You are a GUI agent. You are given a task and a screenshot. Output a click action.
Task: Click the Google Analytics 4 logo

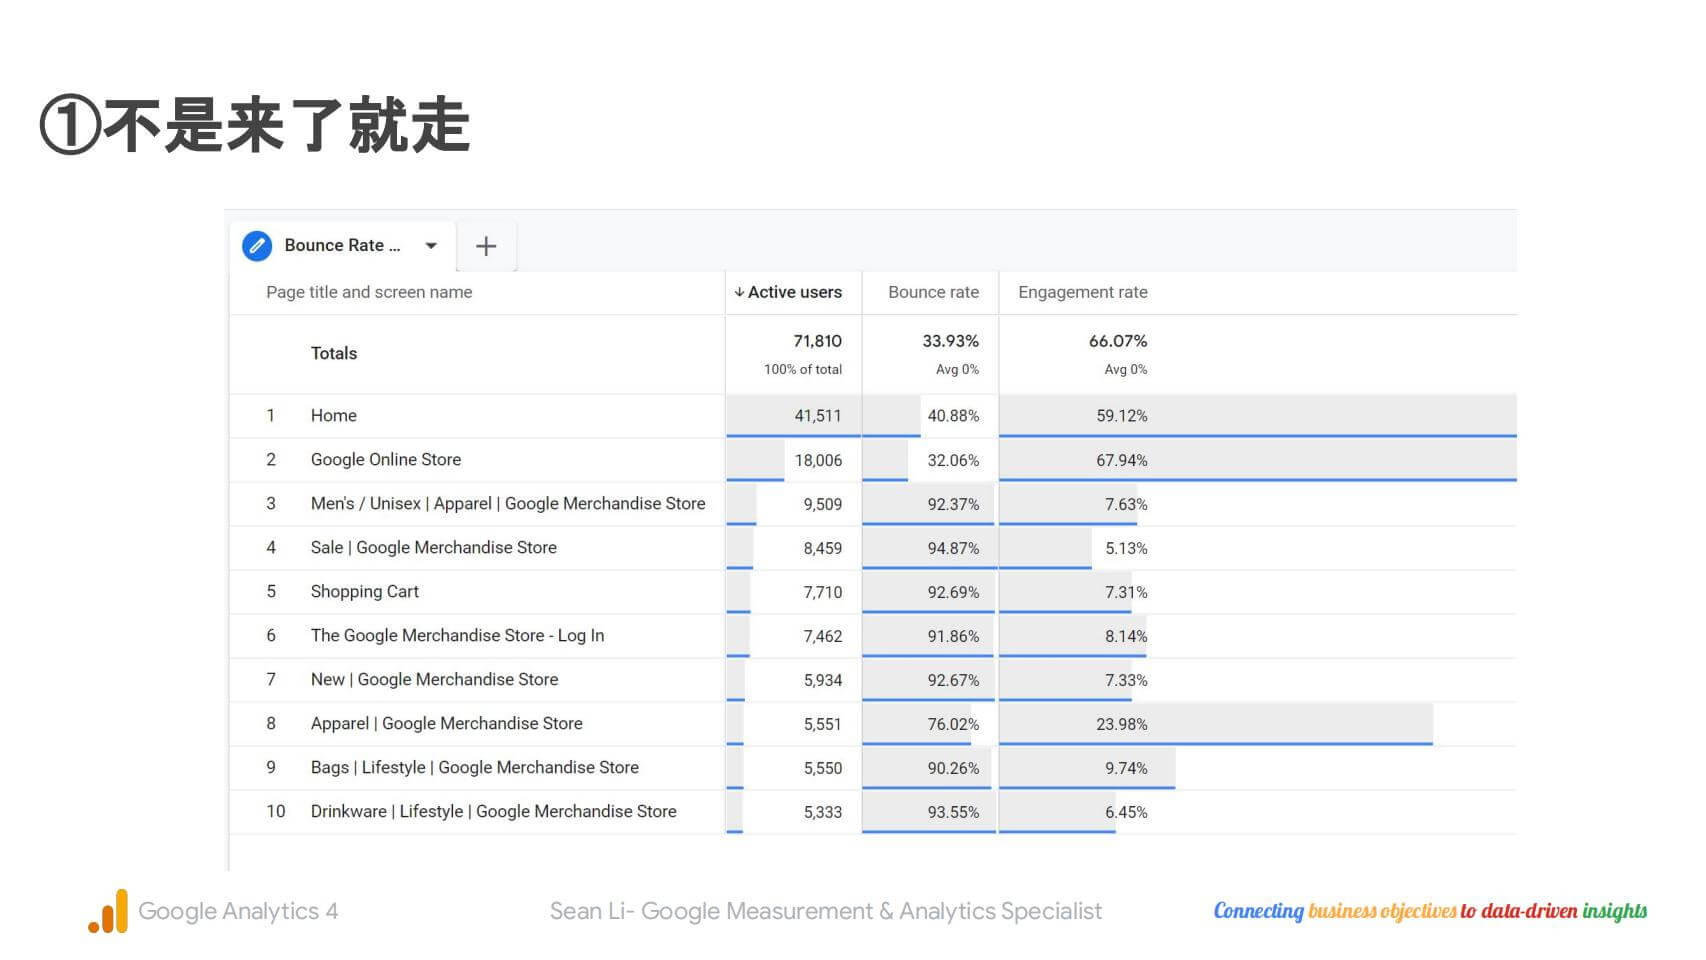108,911
